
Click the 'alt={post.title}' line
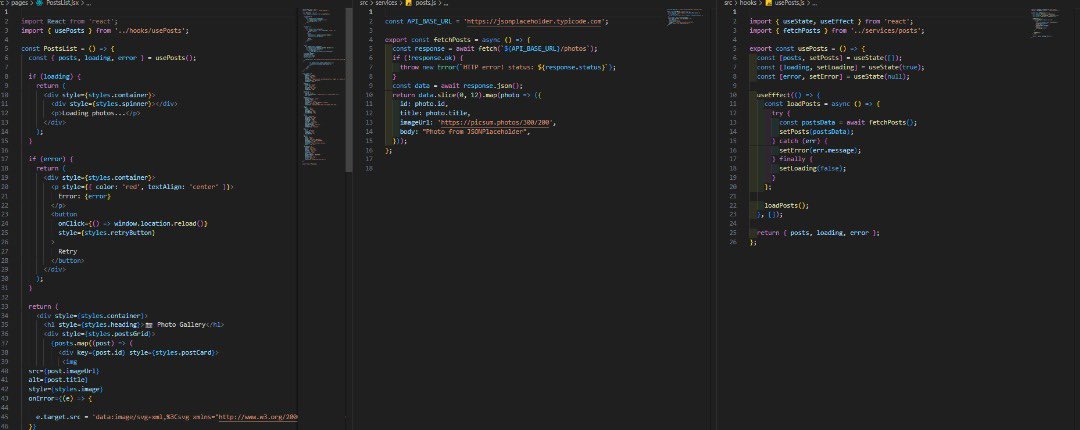[x=59, y=380]
